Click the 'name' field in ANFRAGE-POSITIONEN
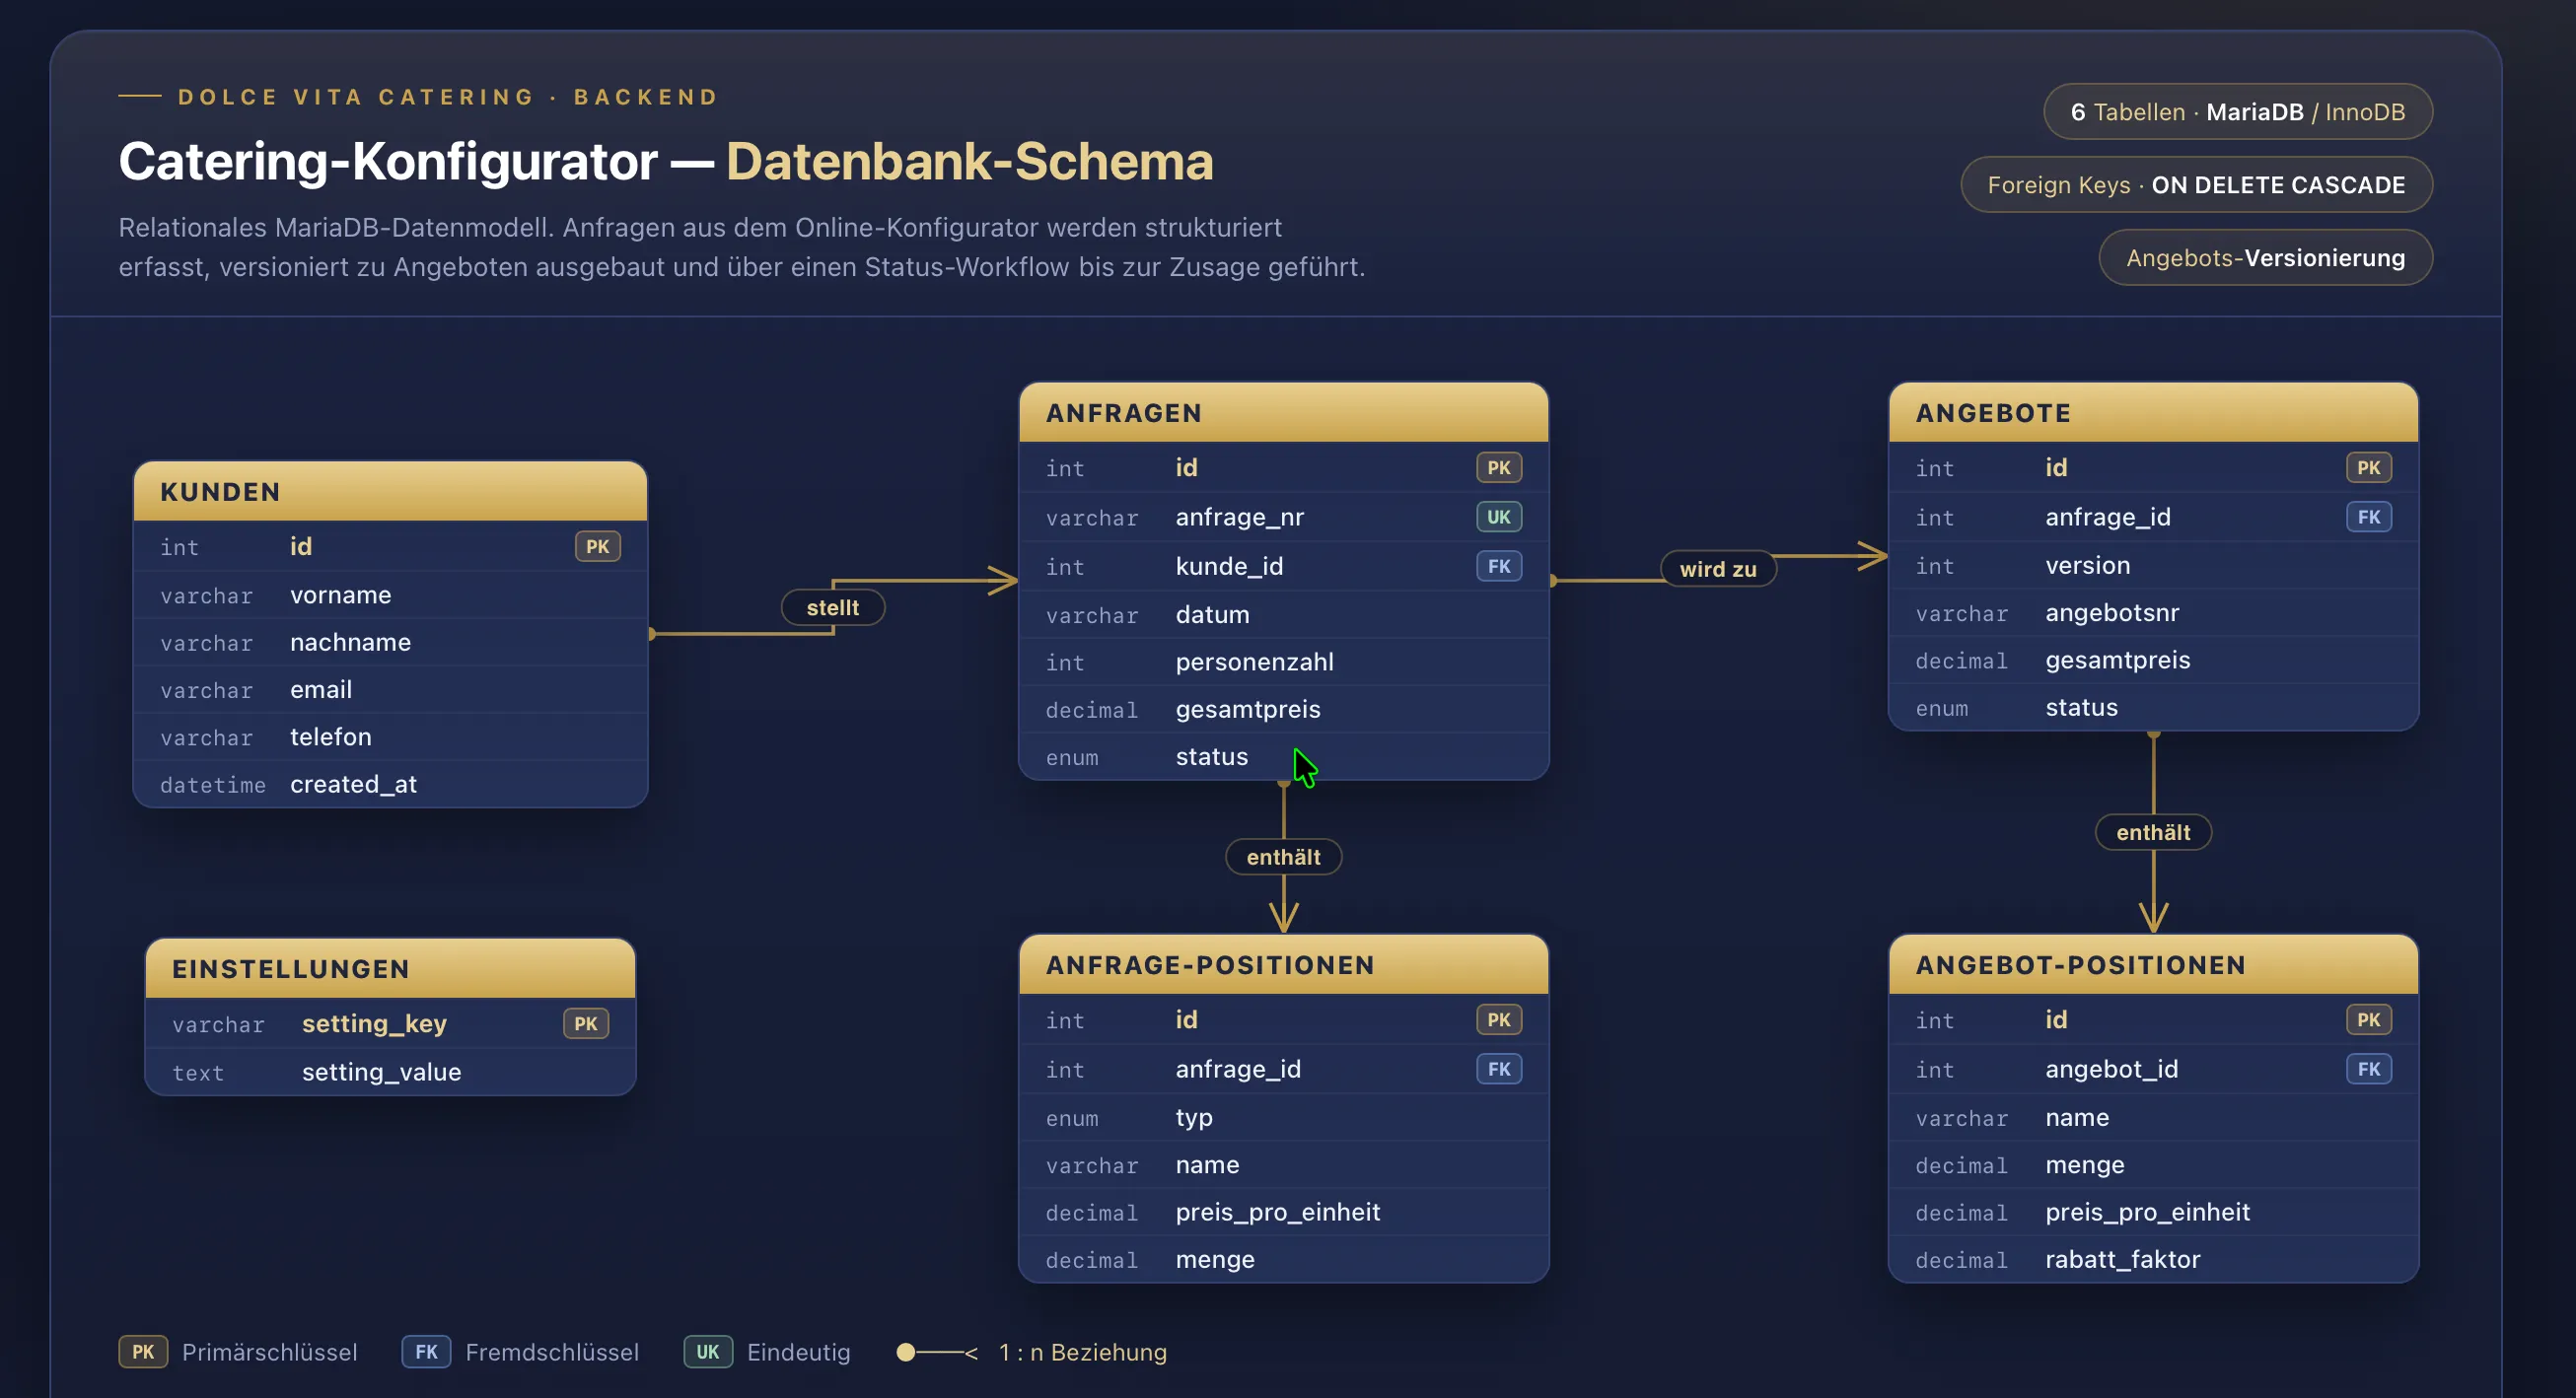Screen dimensions: 2576x1398 (x=1283, y=1164)
